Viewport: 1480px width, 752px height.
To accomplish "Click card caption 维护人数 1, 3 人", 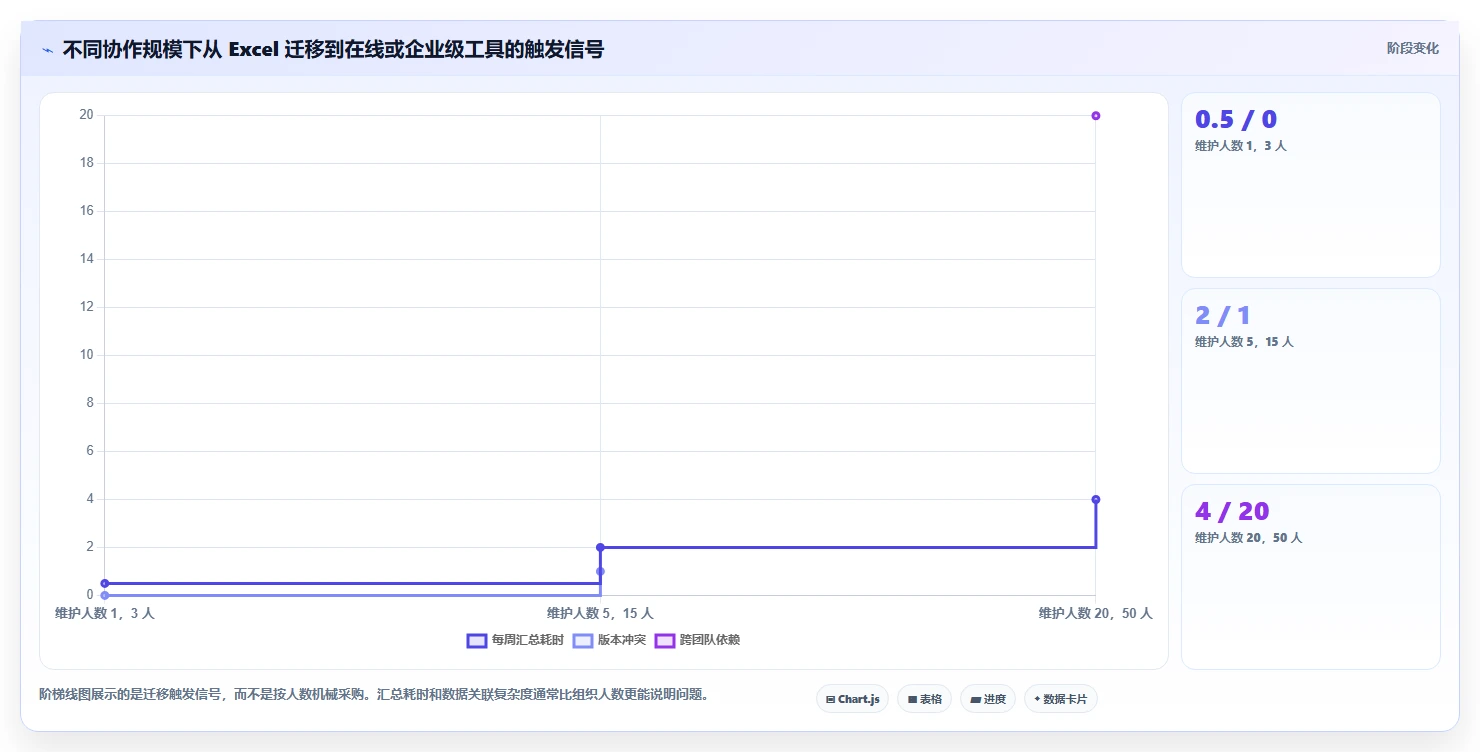I will pyautogui.click(x=1241, y=146).
